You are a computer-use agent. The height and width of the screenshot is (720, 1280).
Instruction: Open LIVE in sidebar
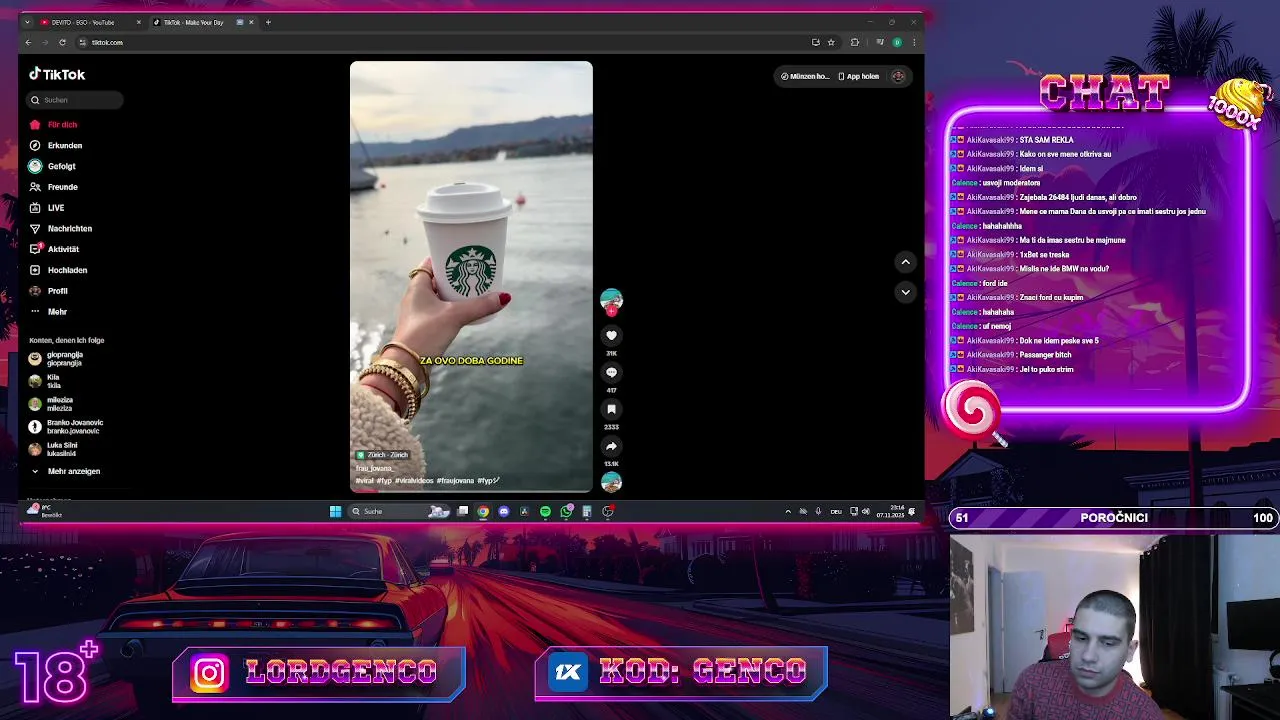tap(47, 208)
